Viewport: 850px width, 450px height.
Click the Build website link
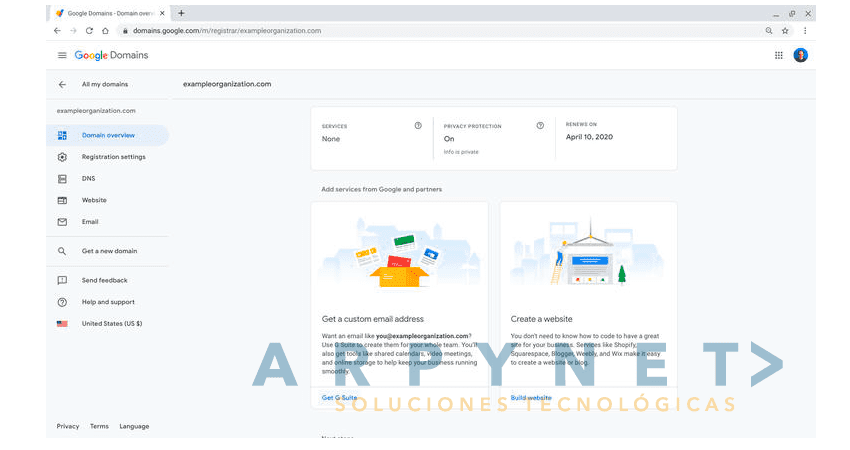pyautogui.click(x=531, y=398)
